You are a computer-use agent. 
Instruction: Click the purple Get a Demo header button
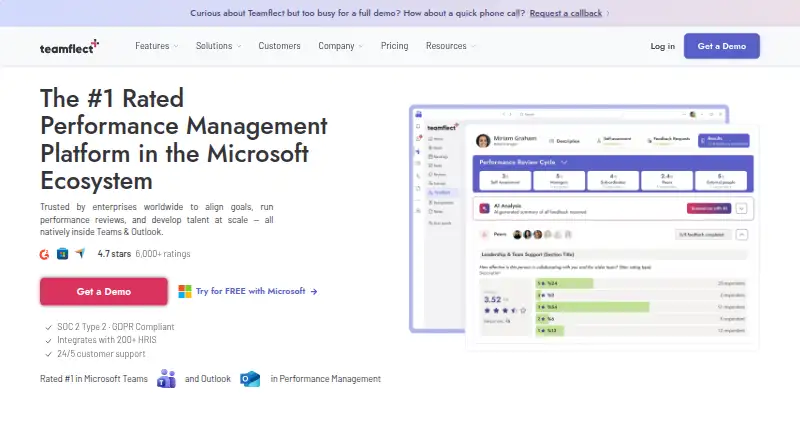(x=721, y=46)
